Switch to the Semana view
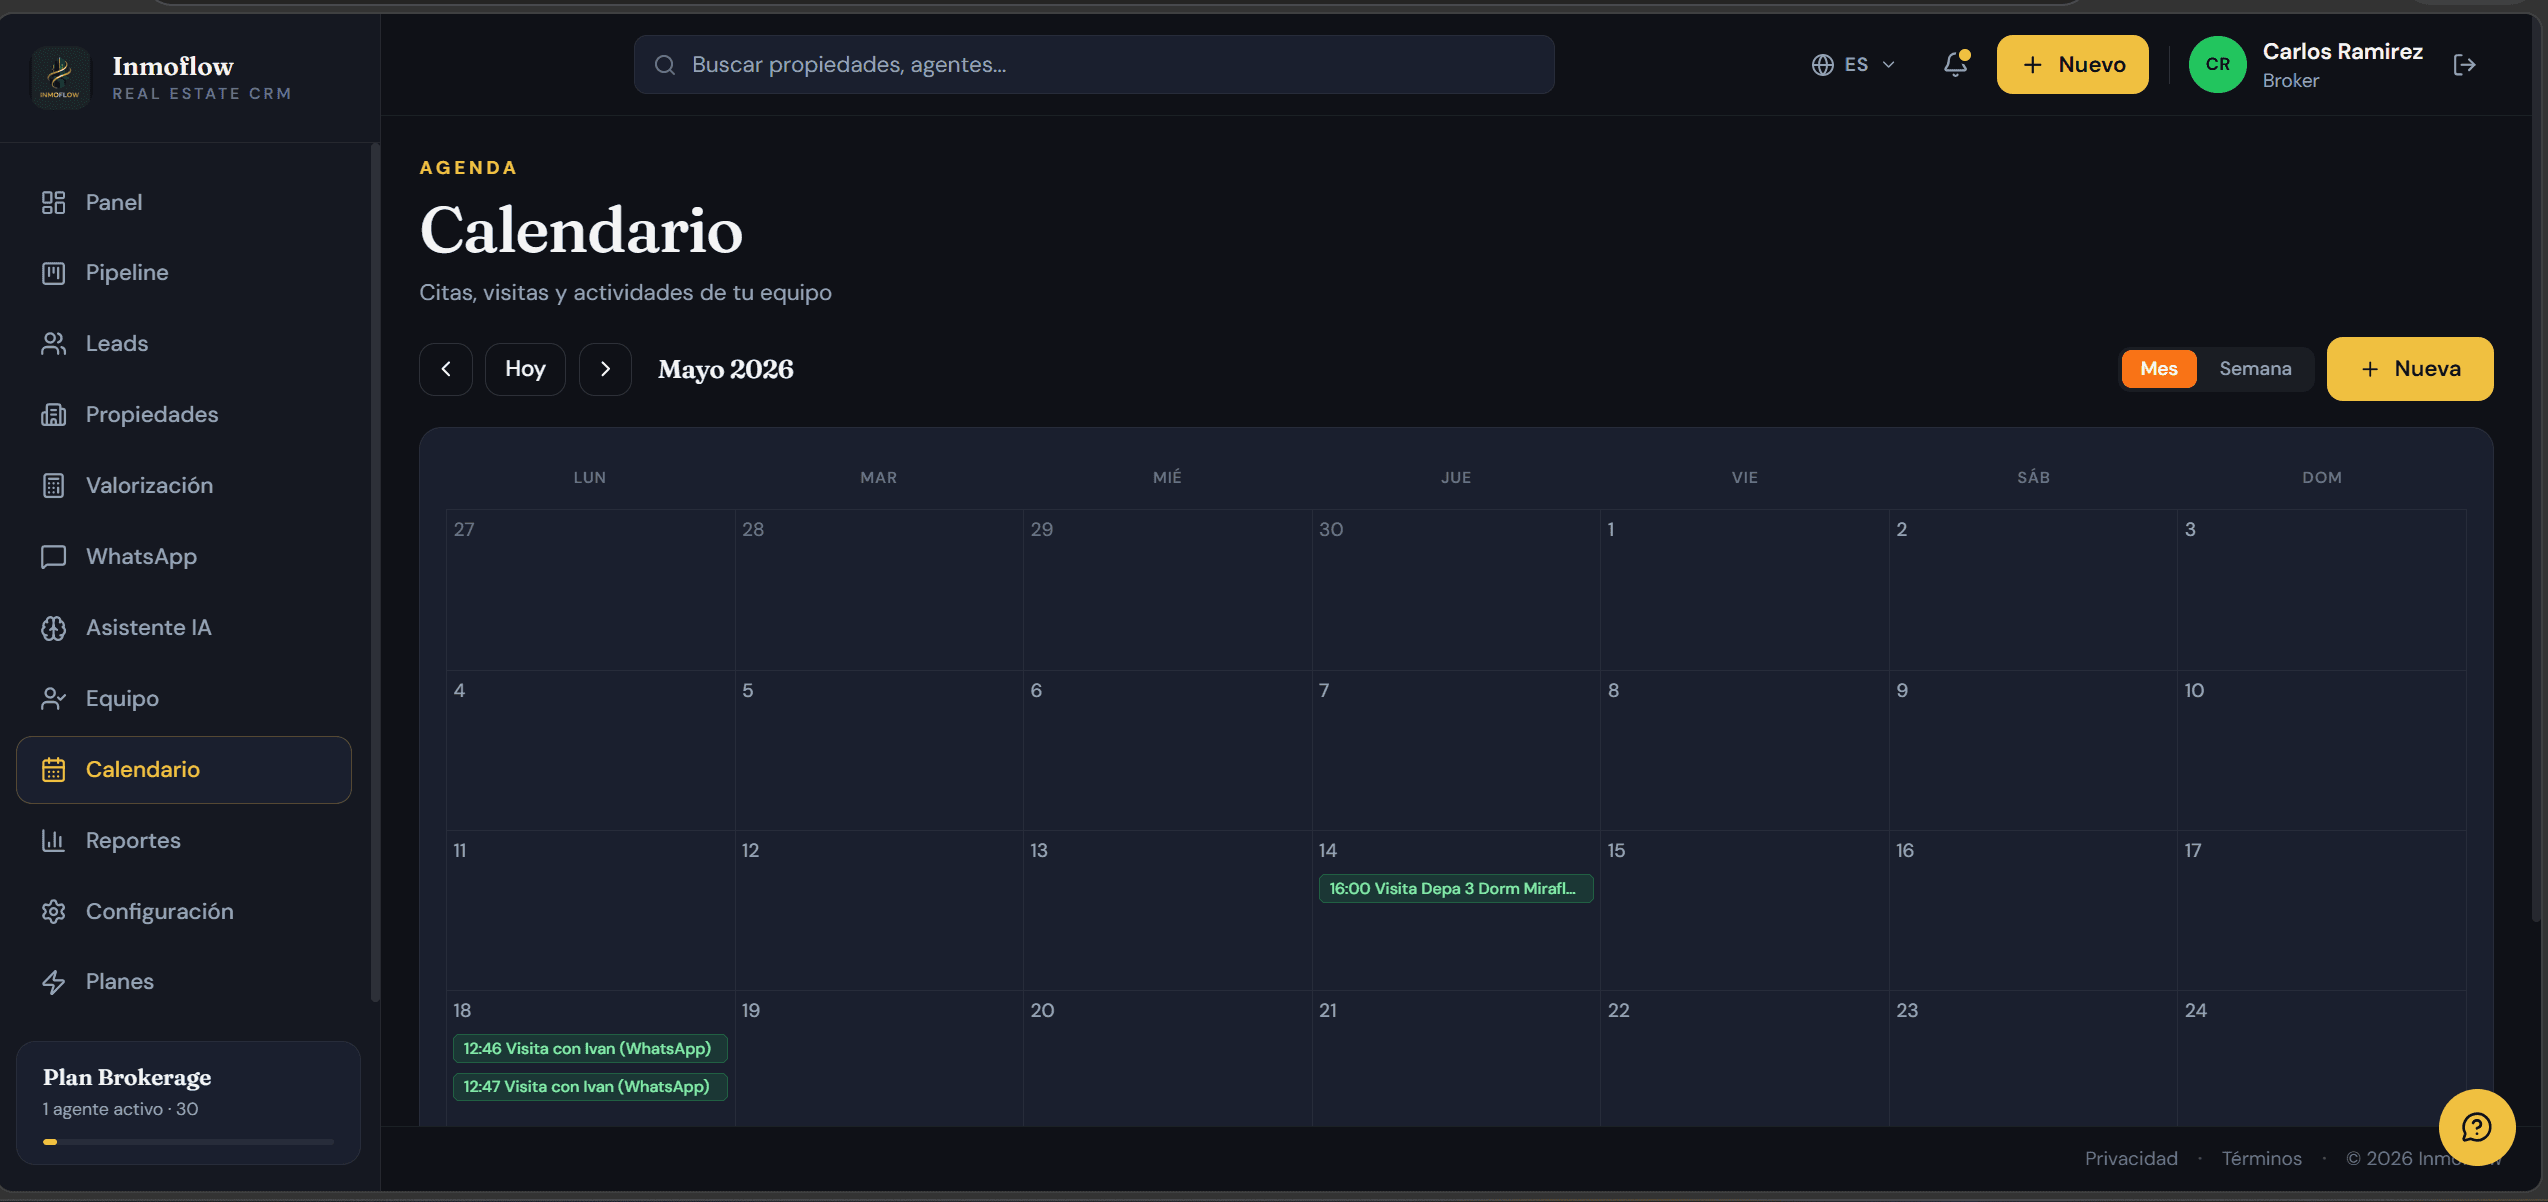Image resolution: width=2548 pixels, height=1202 pixels. click(2255, 369)
